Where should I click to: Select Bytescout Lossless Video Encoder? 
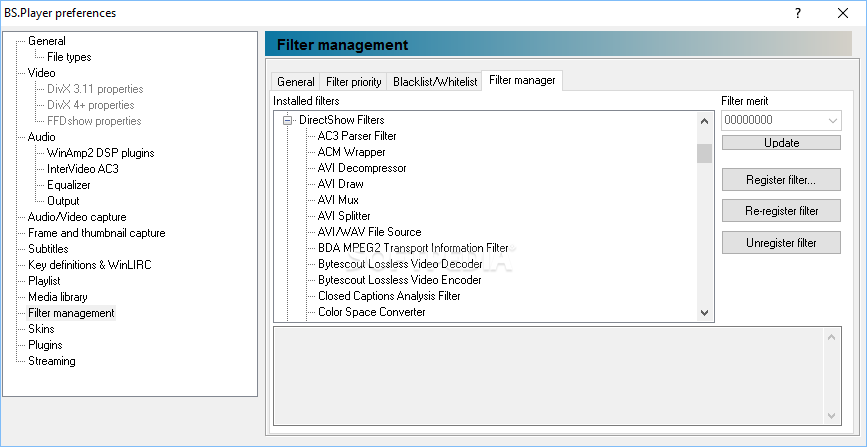pyautogui.click(x=400, y=280)
